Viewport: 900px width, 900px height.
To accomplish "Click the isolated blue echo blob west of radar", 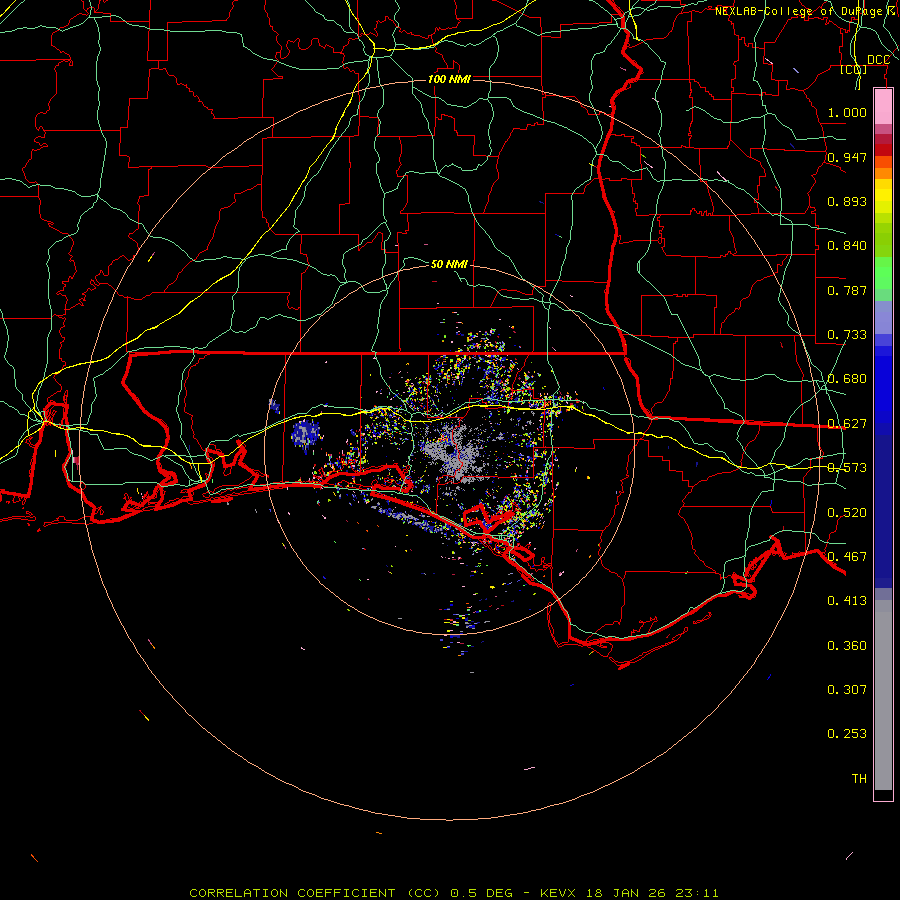I will point(305,435).
